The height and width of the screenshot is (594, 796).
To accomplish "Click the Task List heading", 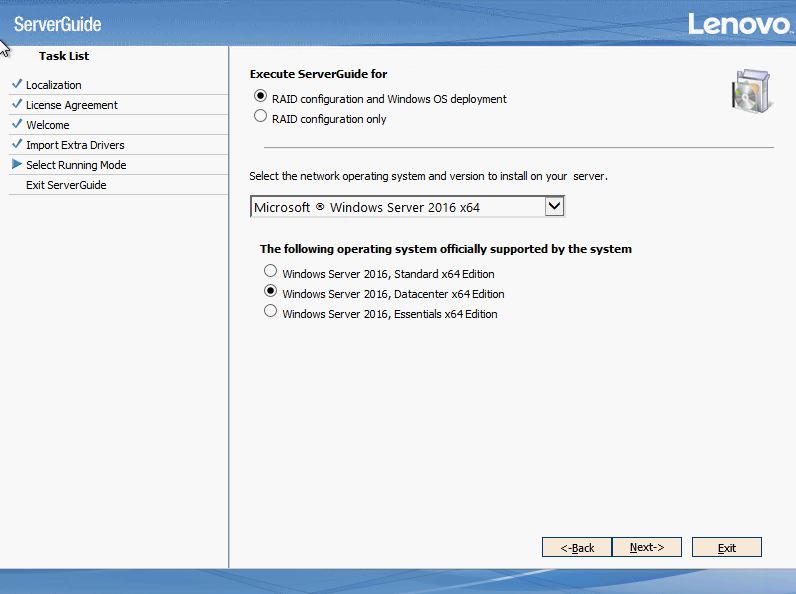I will point(64,56).
